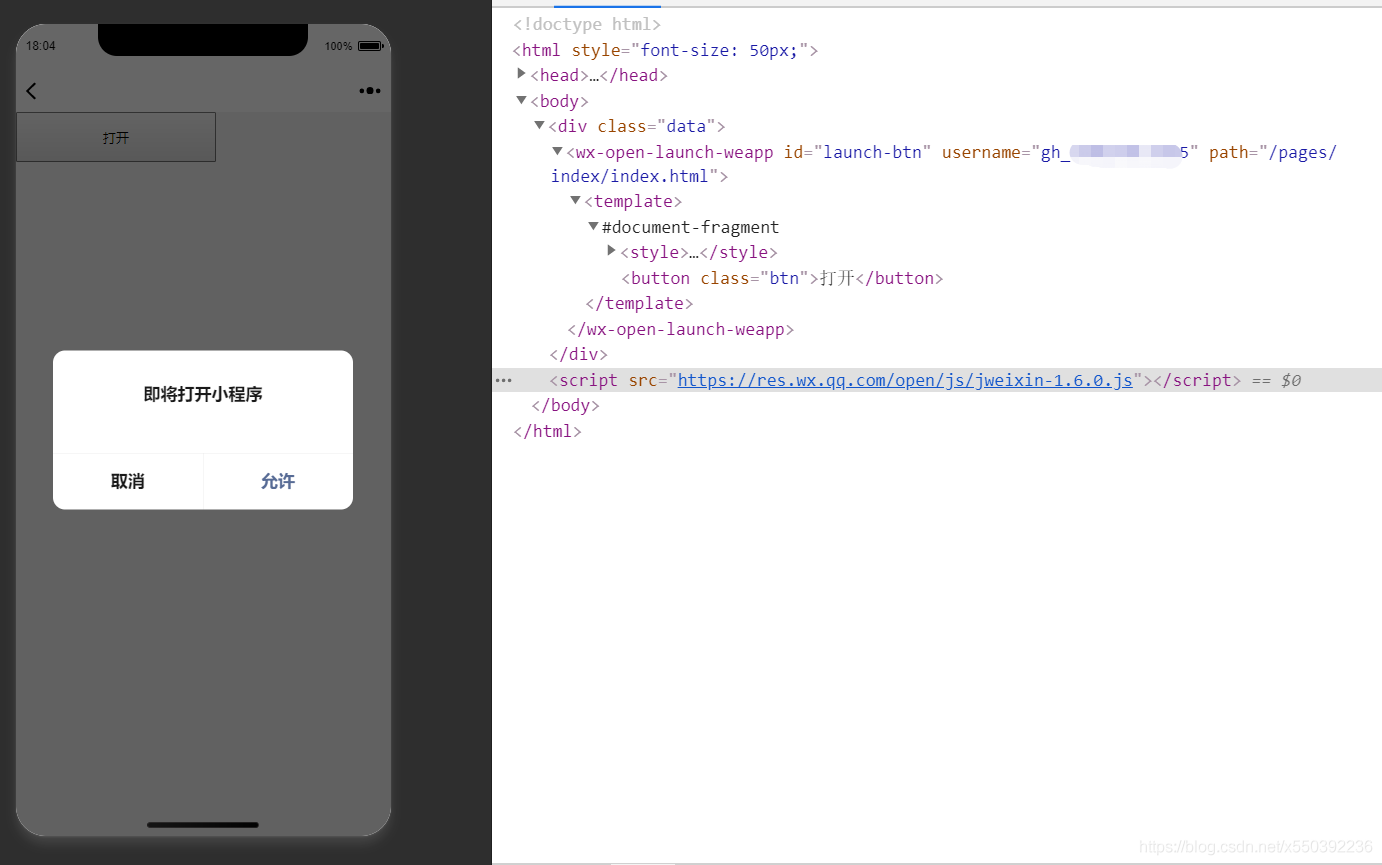Collapse the wx-open-launch-weapp element
1382x865 pixels.
click(557, 151)
